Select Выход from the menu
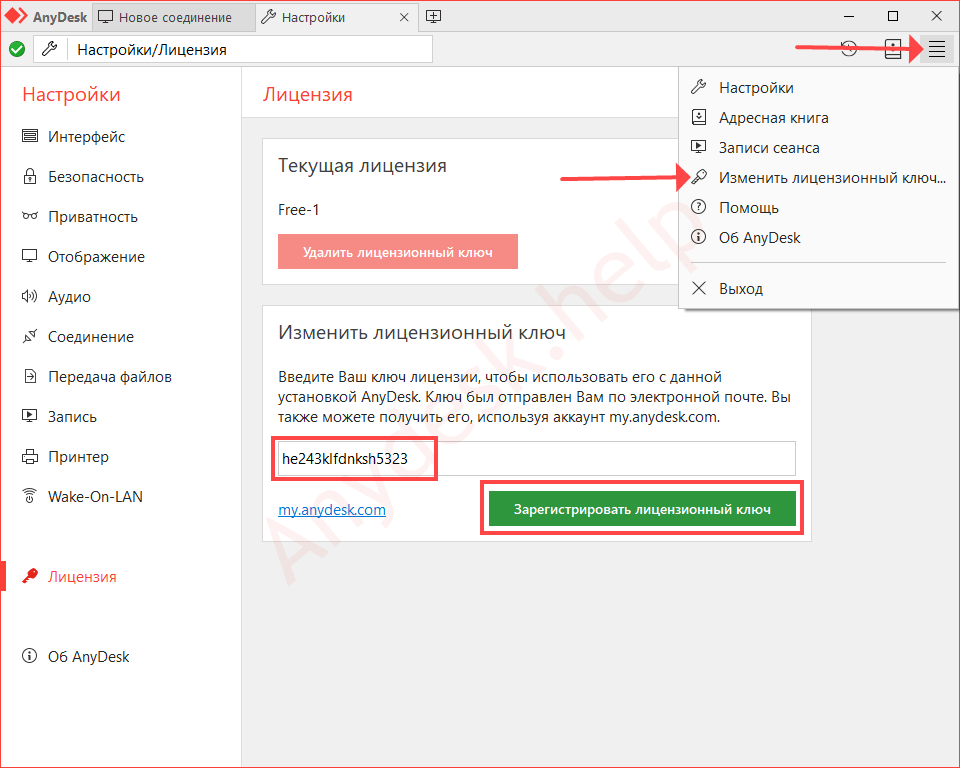The height and width of the screenshot is (768, 960). [x=817, y=288]
